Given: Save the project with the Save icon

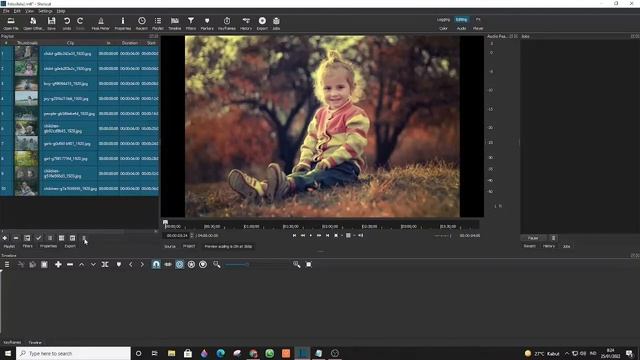Looking at the screenshot, I should click(51, 23).
